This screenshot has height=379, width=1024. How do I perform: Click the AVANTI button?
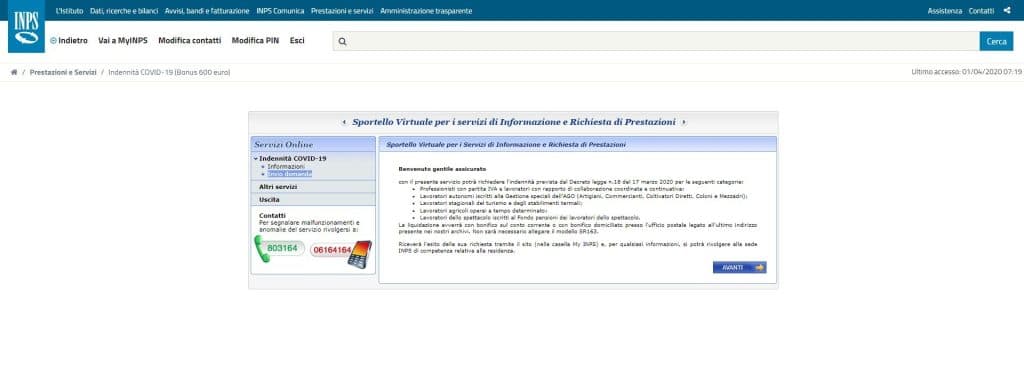(x=739, y=267)
